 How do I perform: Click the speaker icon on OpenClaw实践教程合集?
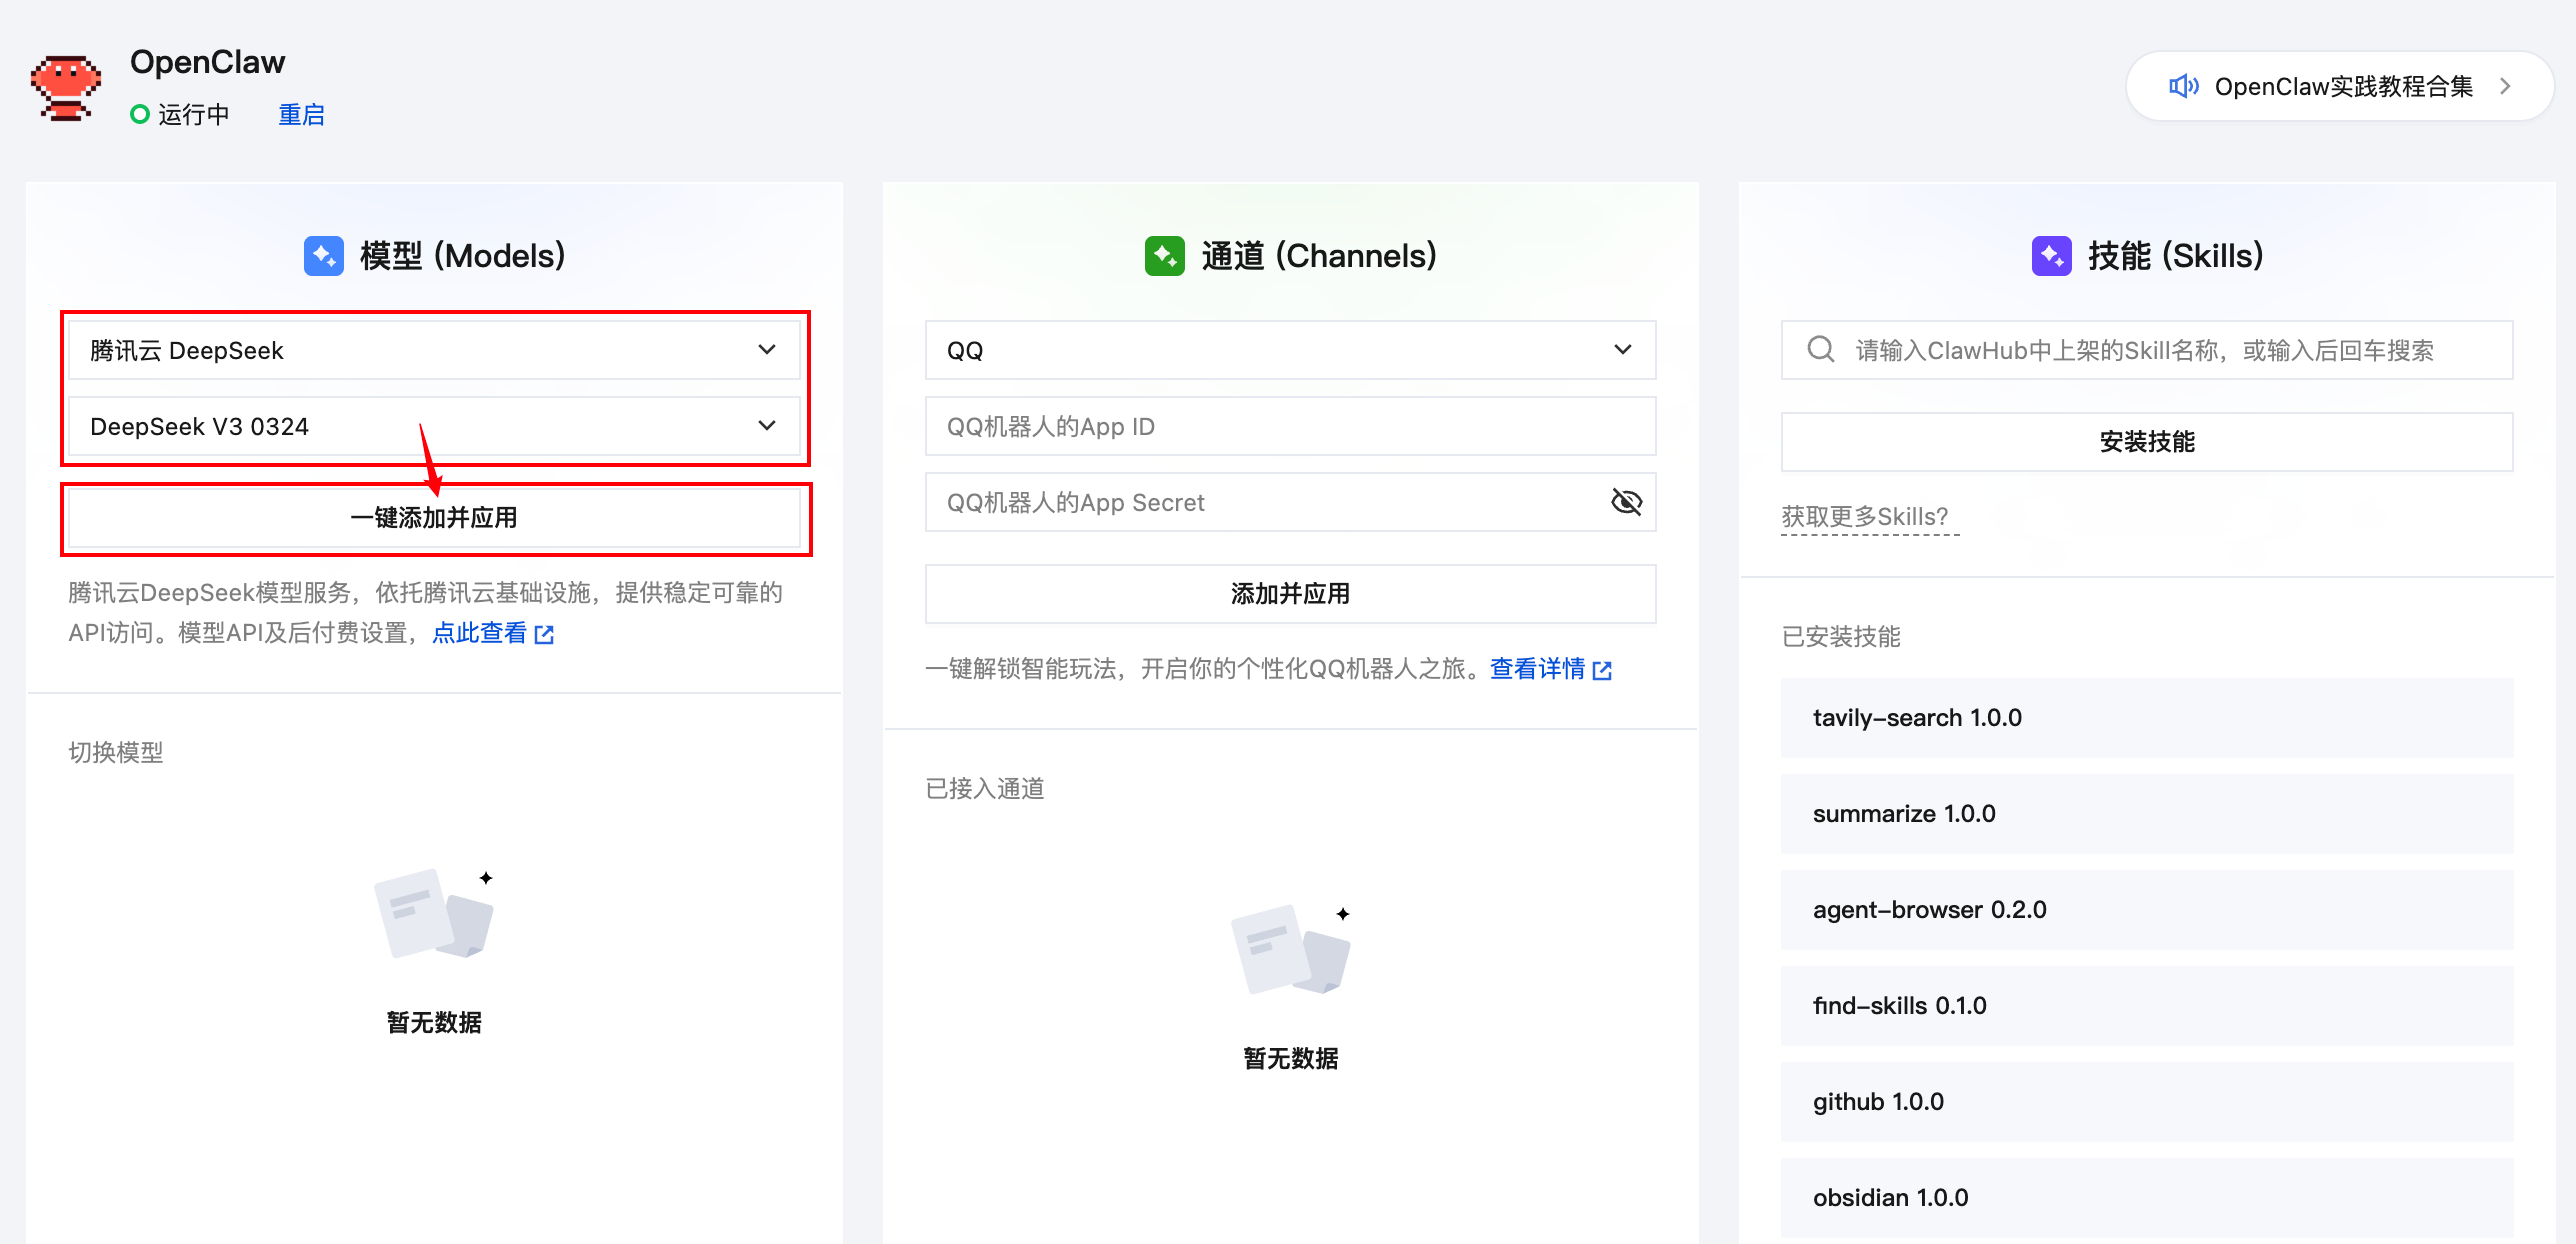(2185, 86)
